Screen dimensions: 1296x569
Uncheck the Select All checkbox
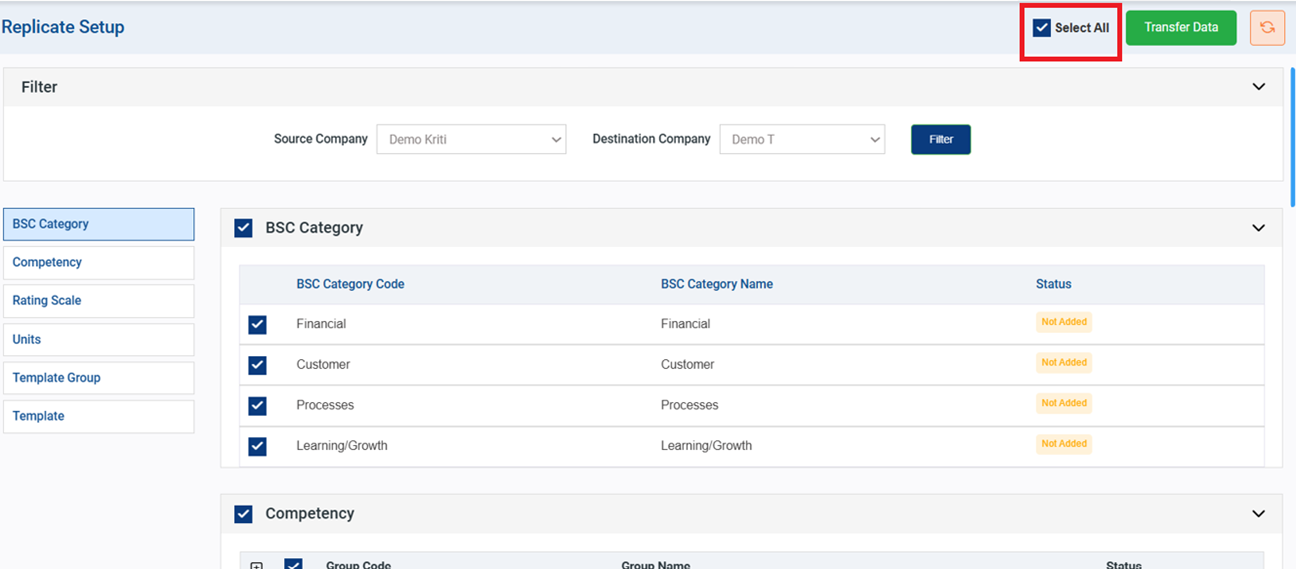tap(1042, 28)
